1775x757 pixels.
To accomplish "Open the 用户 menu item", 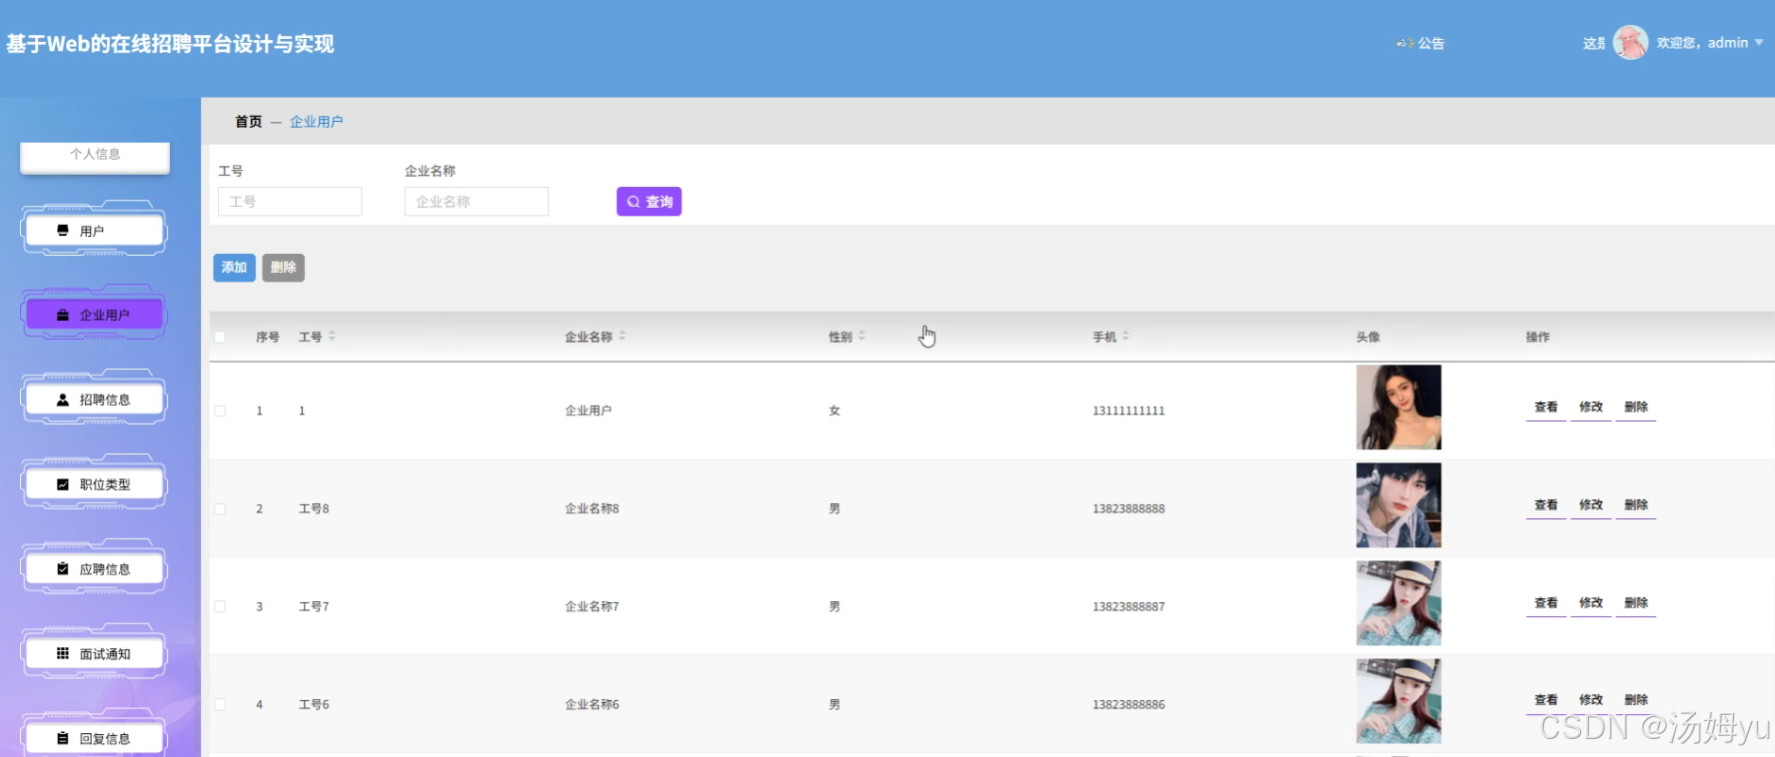I will [x=94, y=231].
